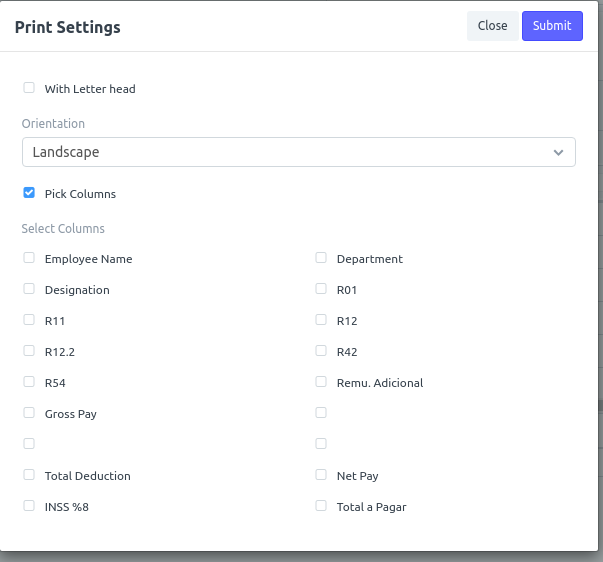Enable the With Letter head checkbox
The image size is (603, 562).
click(29, 88)
